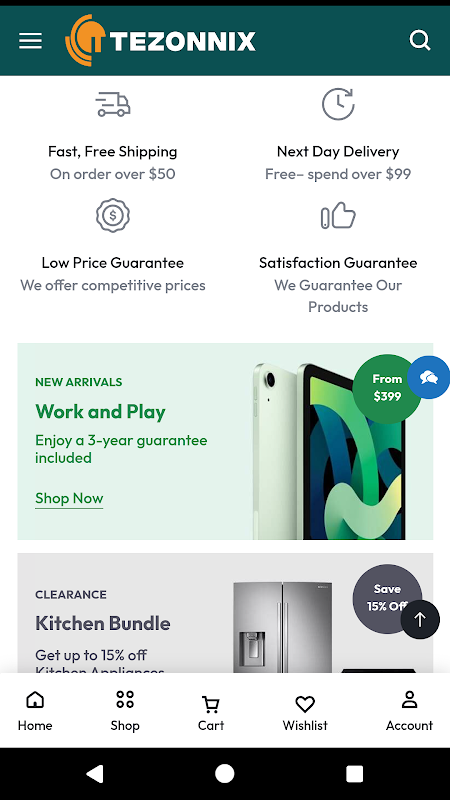This screenshot has height=800, width=450.
Task: Open the blue live chat bubble
Action: pyautogui.click(x=429, y=378)
